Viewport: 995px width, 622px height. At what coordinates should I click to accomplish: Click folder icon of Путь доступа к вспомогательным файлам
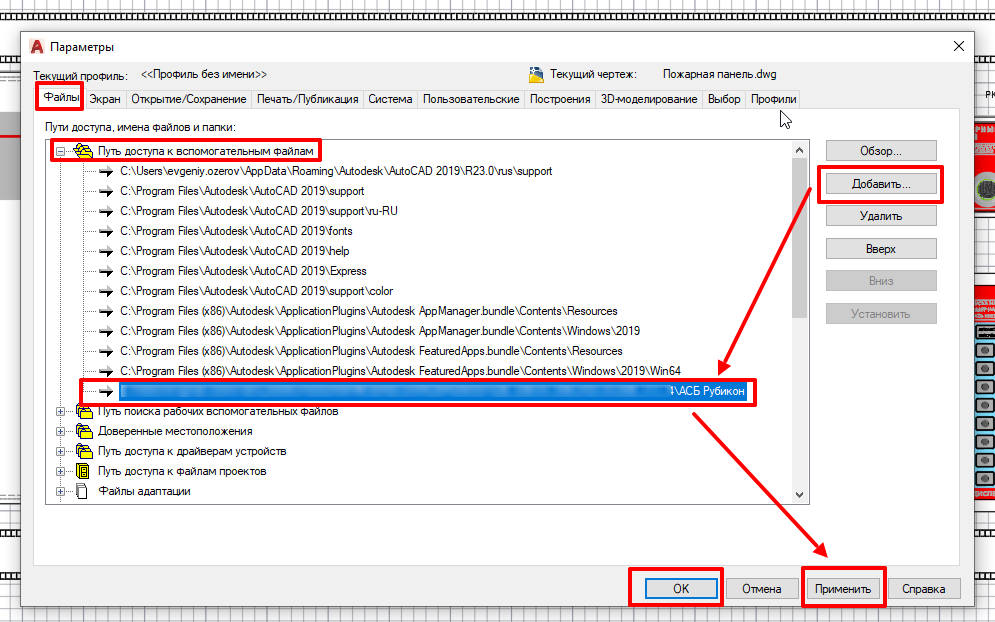(83, 151)
